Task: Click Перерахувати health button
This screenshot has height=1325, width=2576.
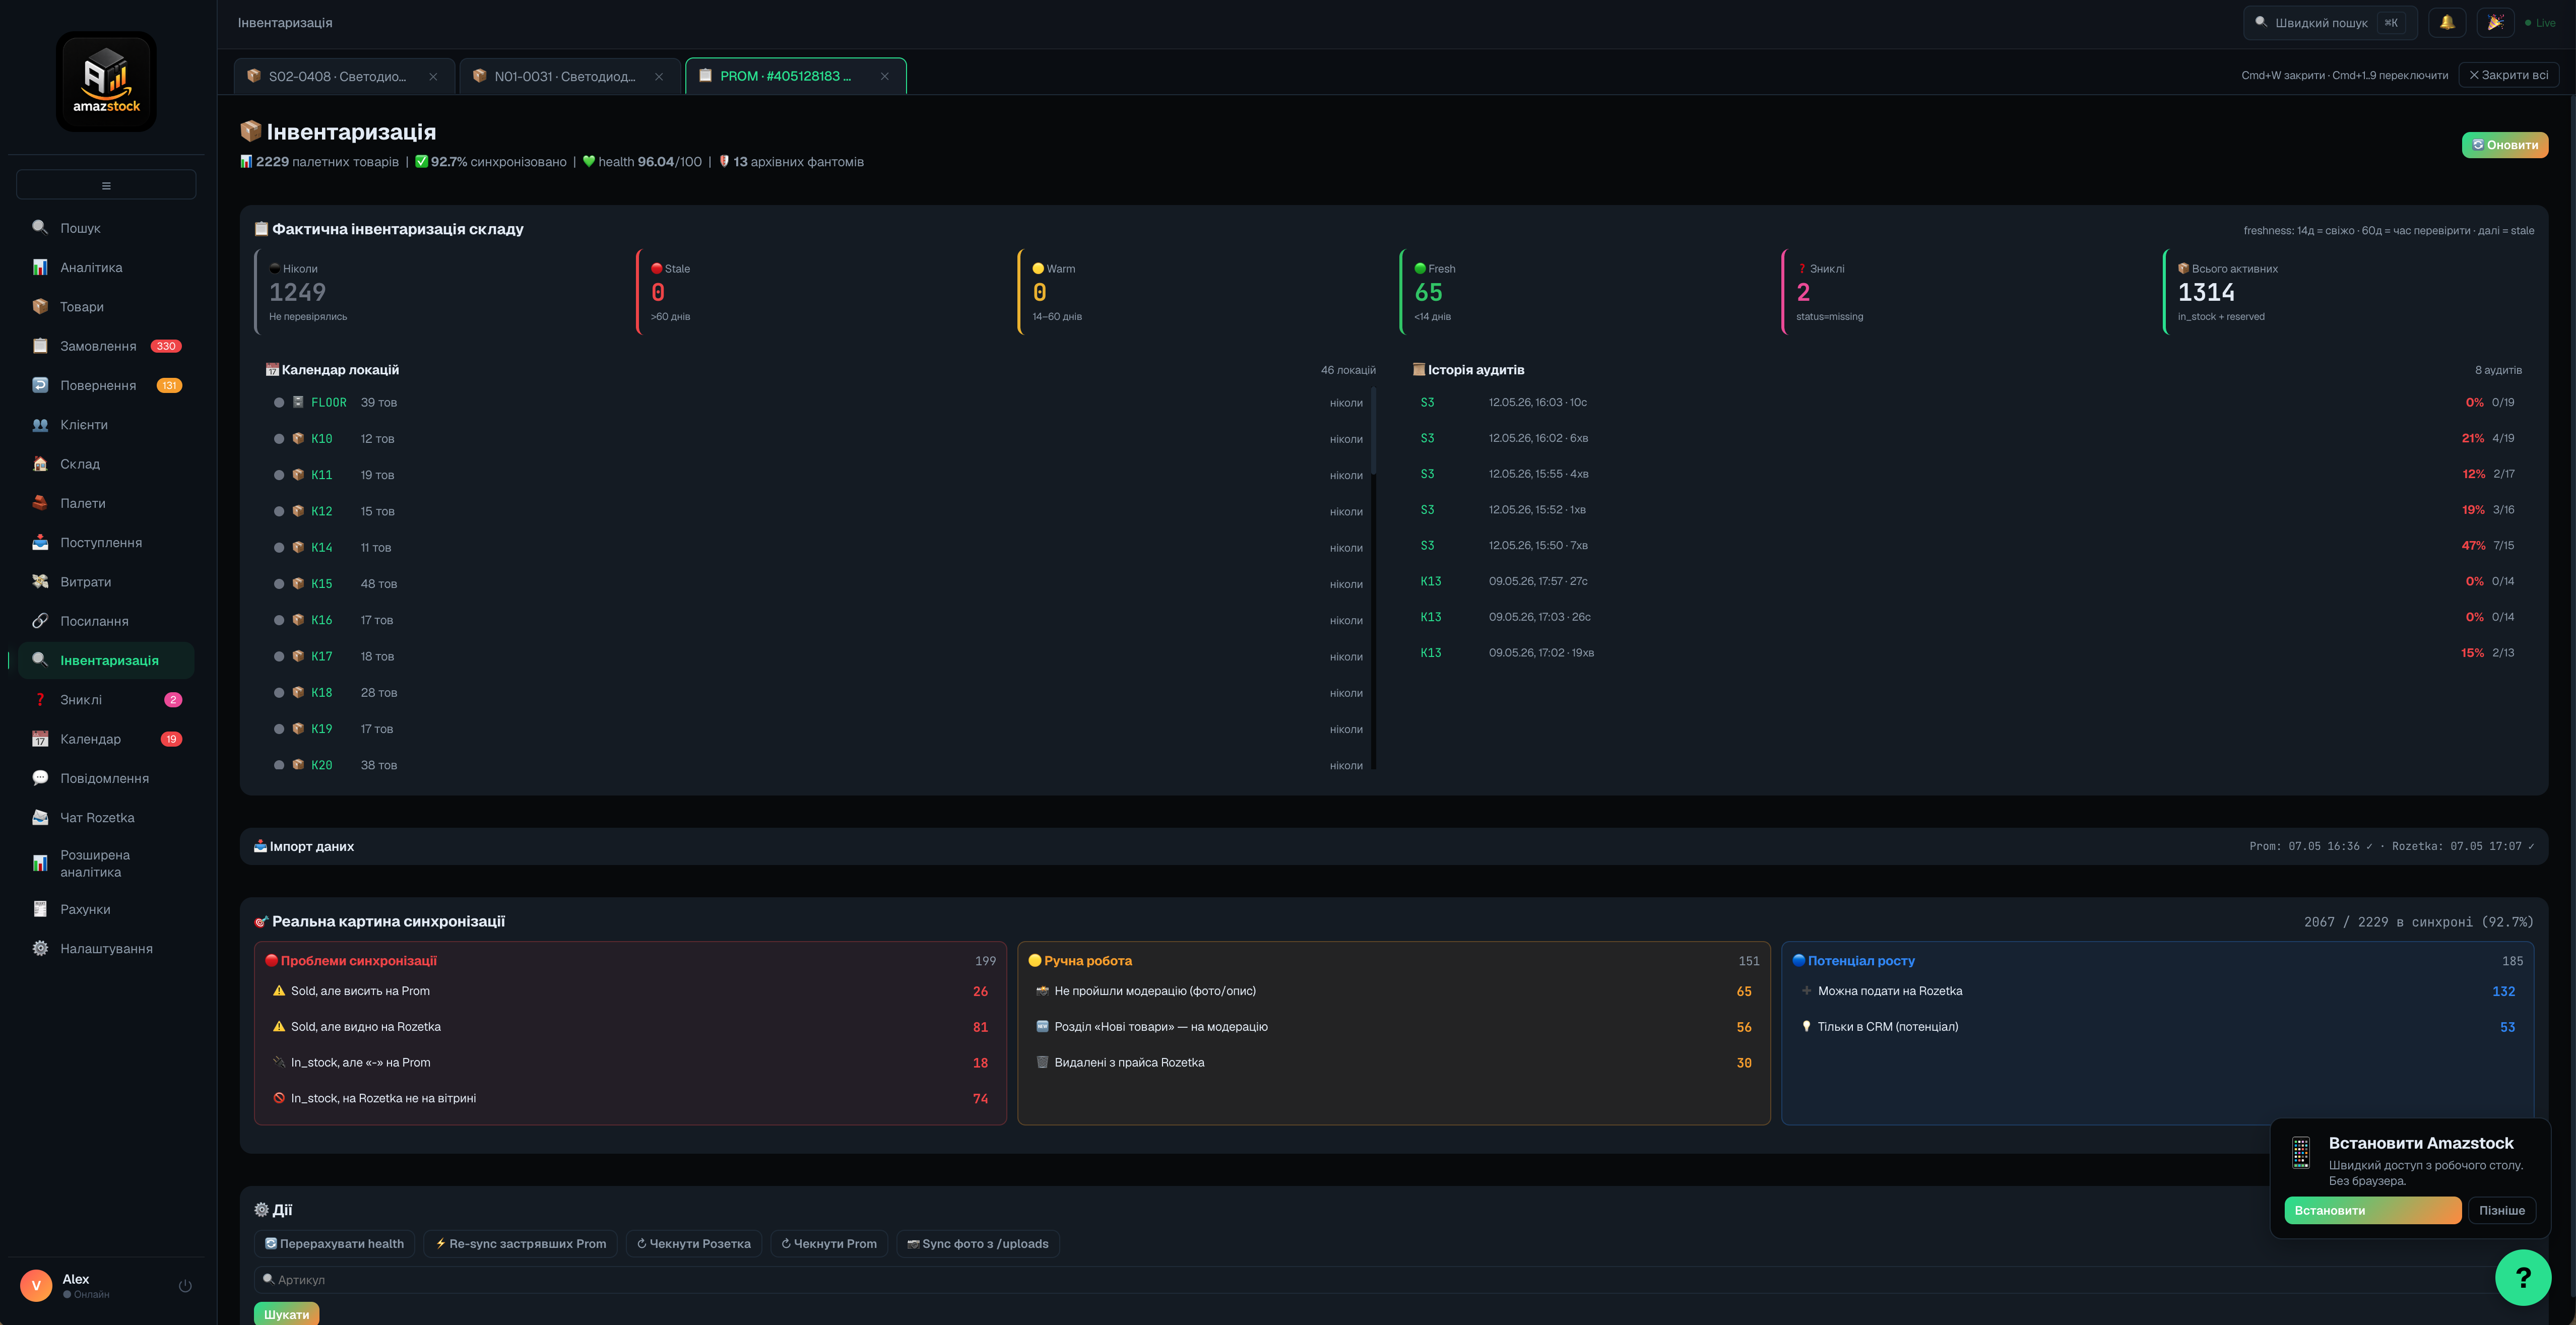Action: point(334,1244)
